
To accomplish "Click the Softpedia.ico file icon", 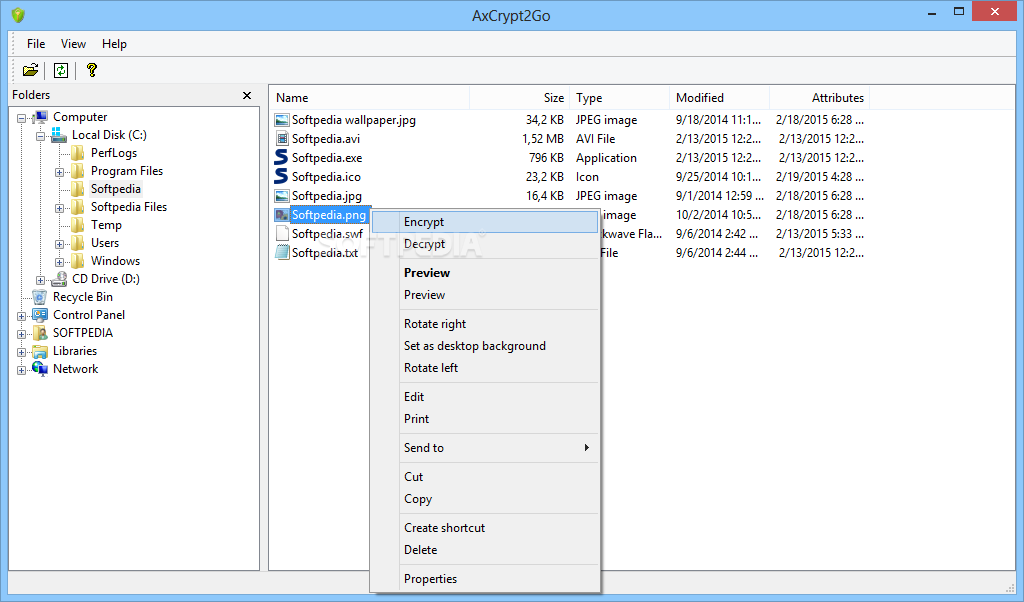I will [281, 176].
